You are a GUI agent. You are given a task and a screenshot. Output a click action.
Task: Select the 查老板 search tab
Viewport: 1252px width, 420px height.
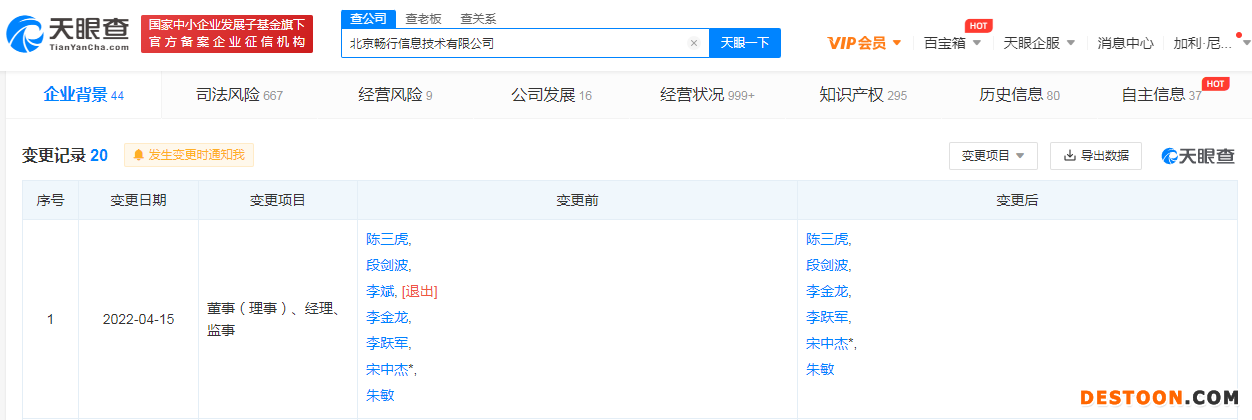tap(423, 19)
